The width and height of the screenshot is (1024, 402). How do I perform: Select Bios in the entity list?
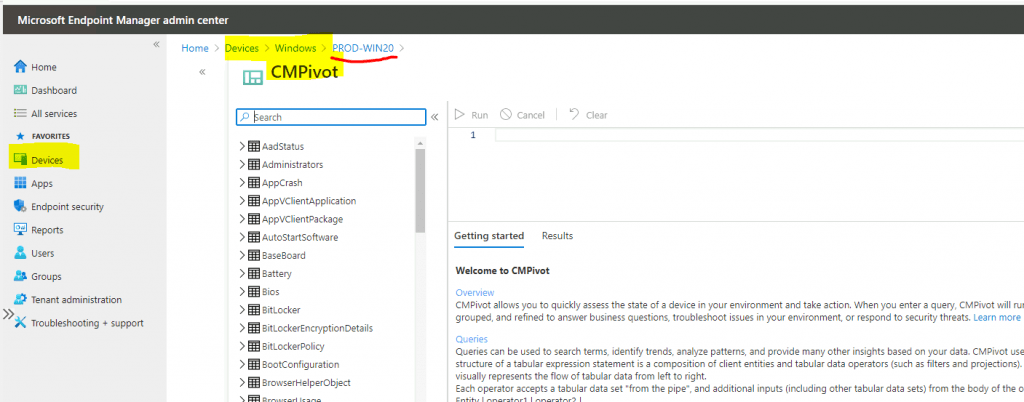pyautogui.click(x=270, y=292)
